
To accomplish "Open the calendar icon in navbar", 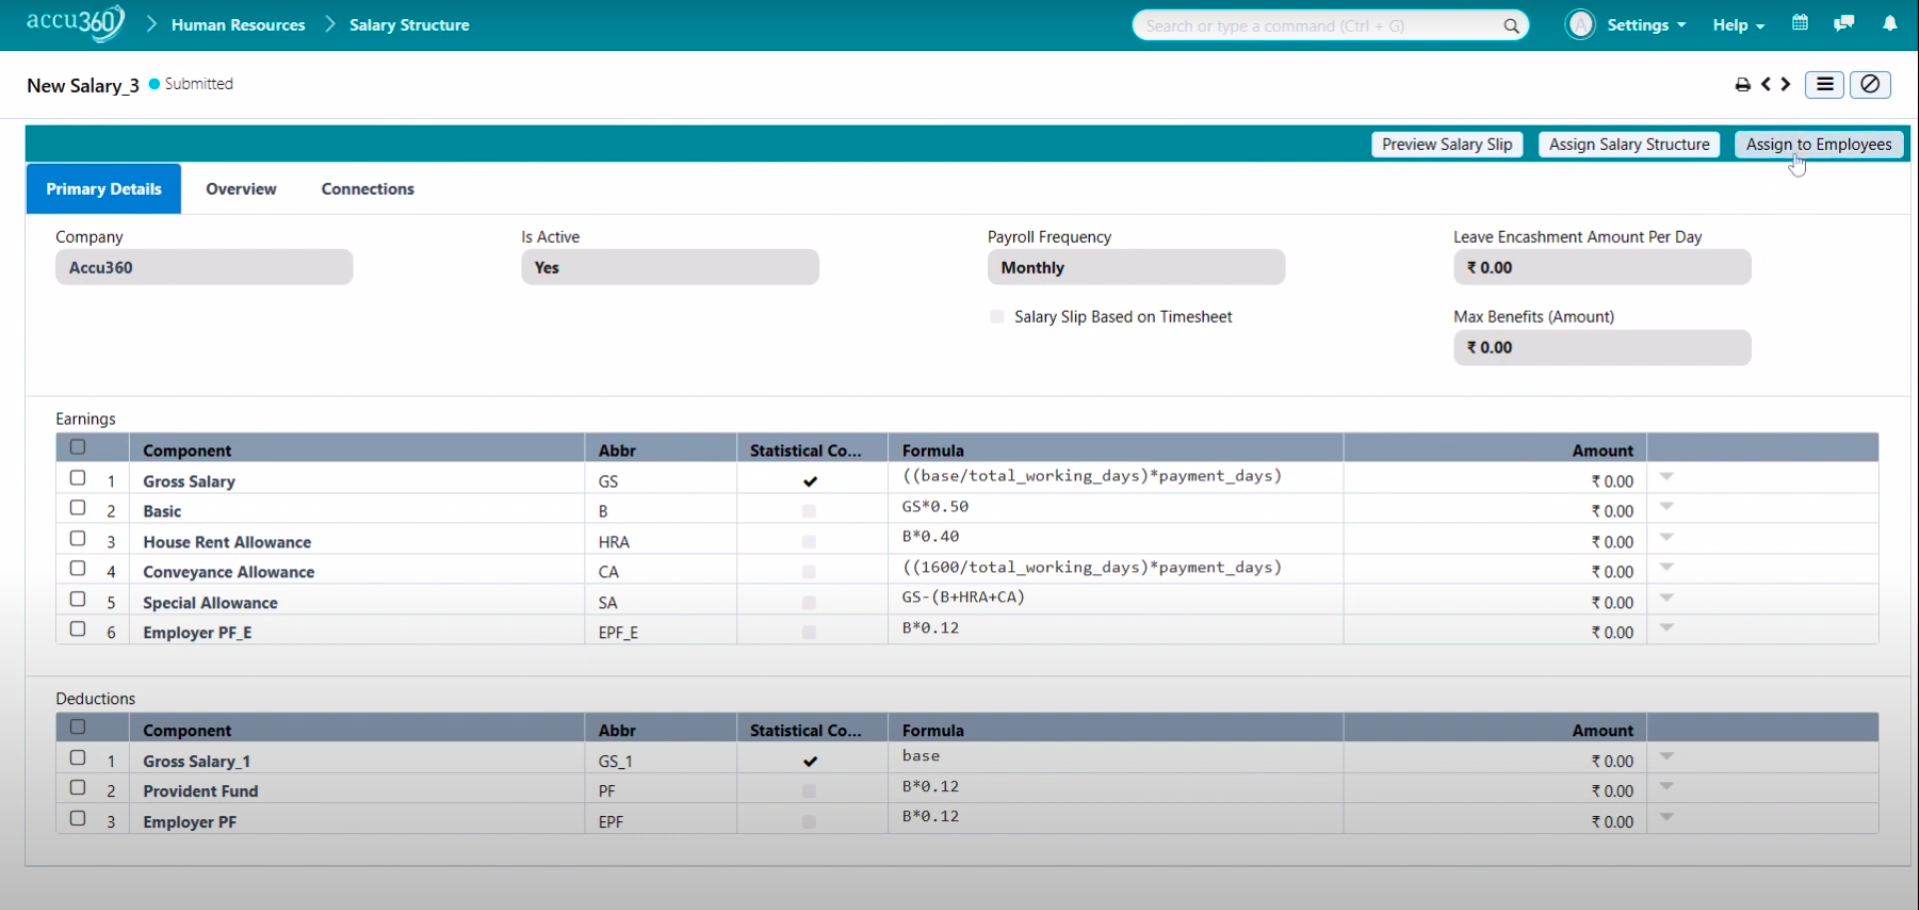I will tap(1800, 23).
